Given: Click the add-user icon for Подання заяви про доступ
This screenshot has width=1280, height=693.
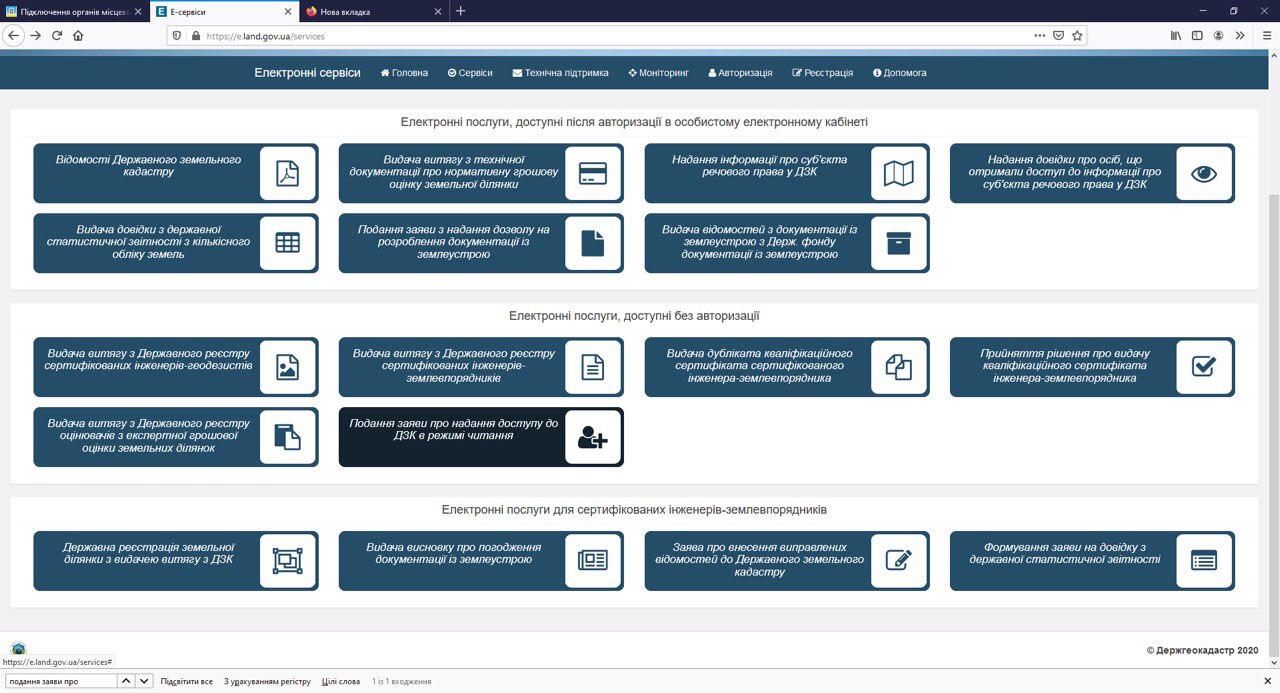Looking at the screenshot, I should [x=593, y=437].
